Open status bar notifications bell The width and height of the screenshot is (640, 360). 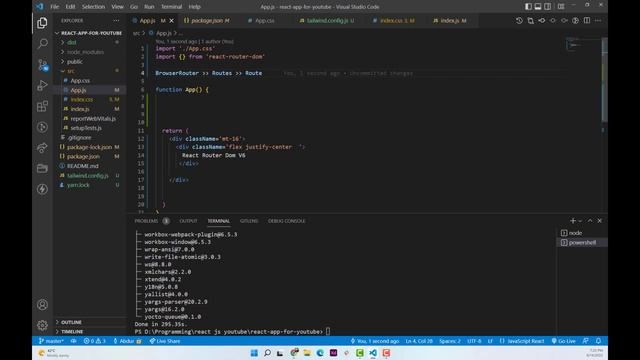click(x=598, y=341)
